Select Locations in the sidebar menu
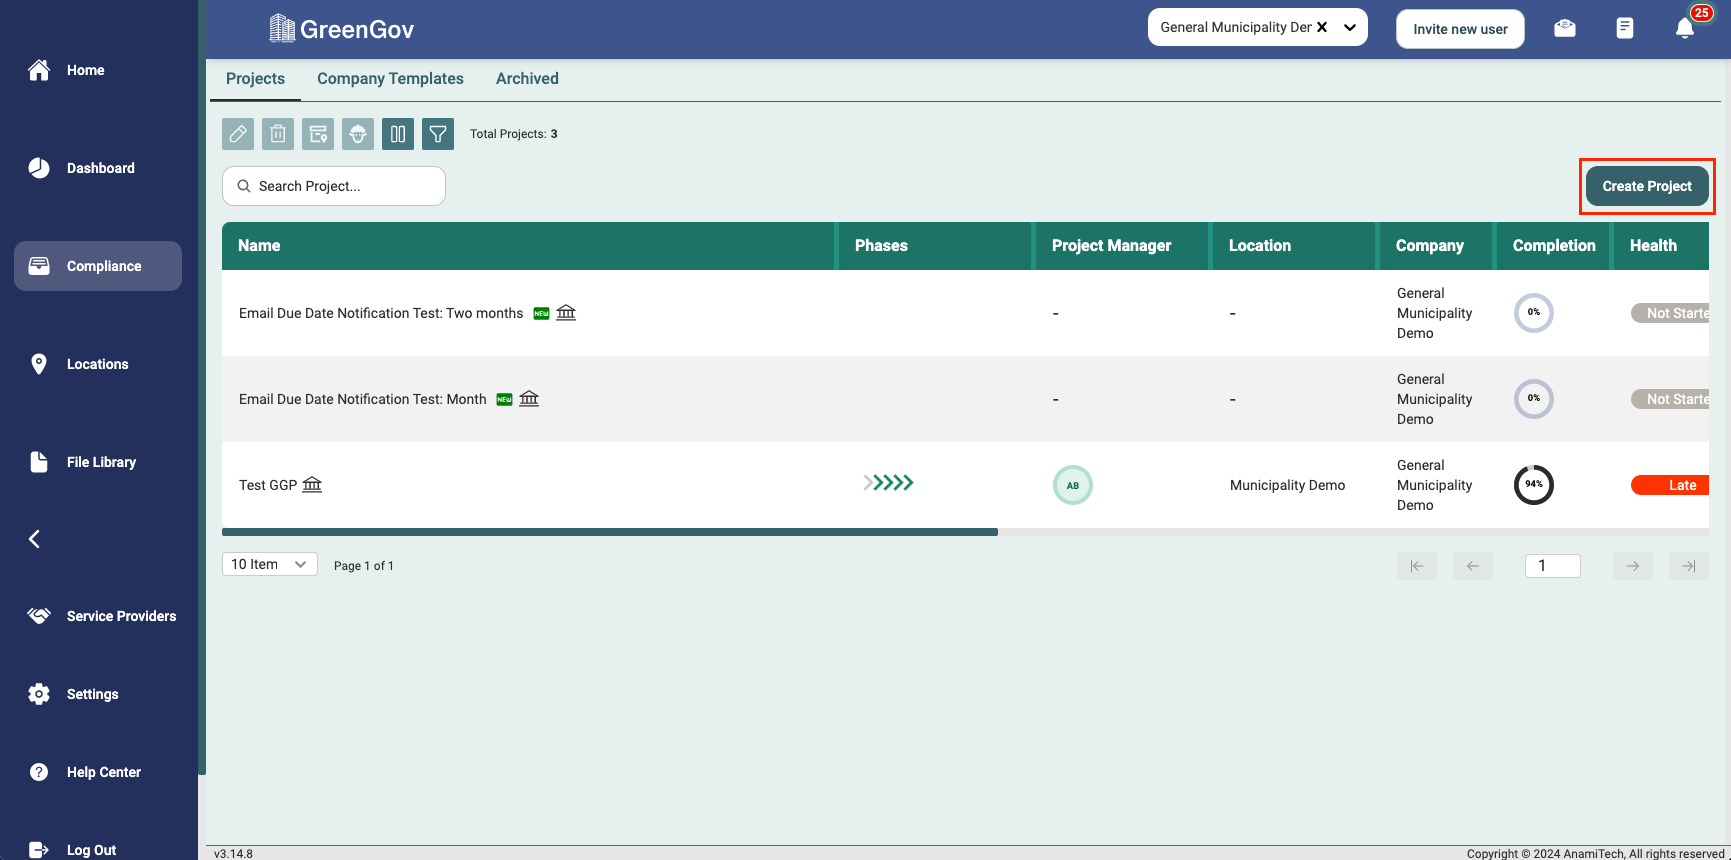The width and height of the screenshot is (1731, 860). coord(98,364)
